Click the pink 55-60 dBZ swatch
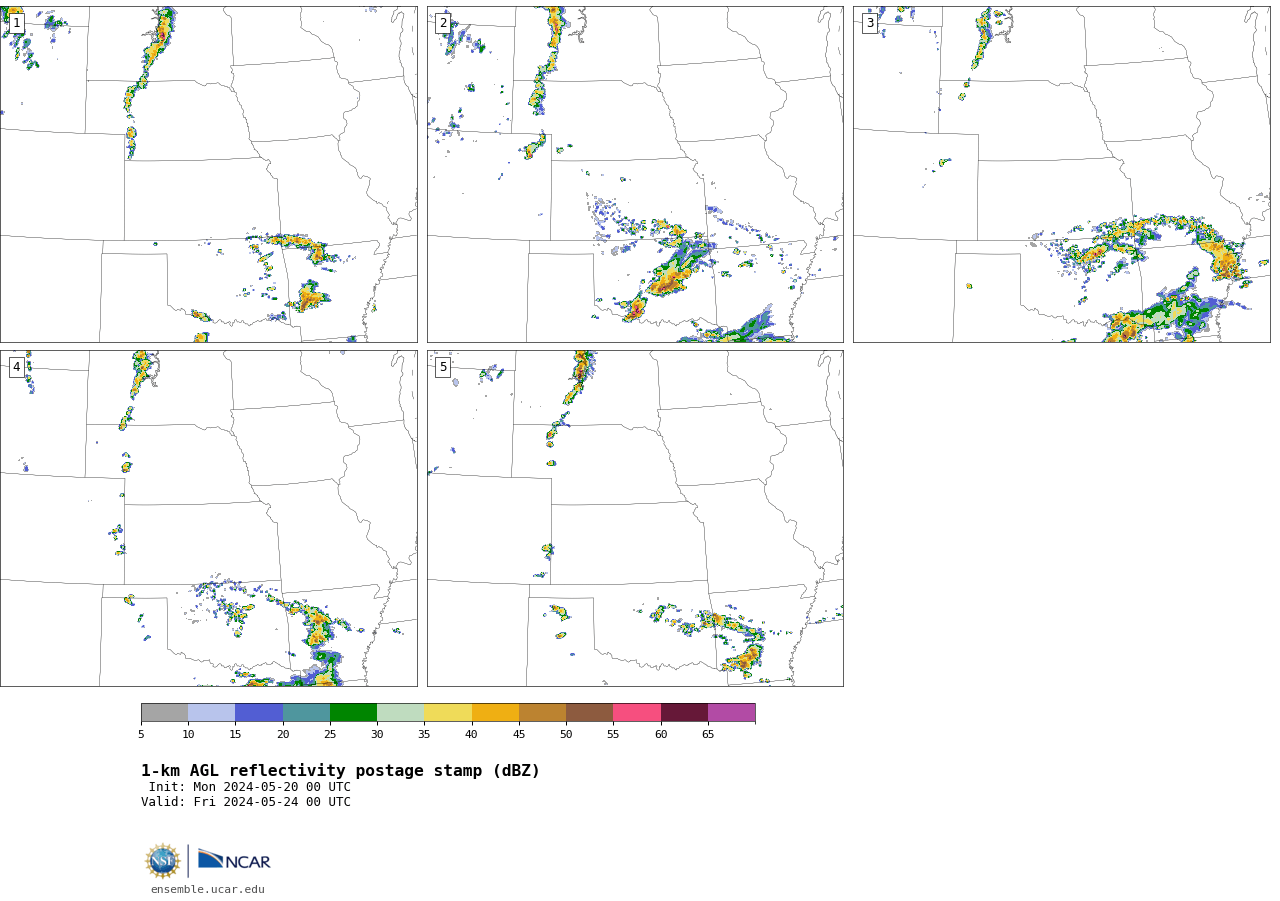1280x901 pixels. 637,713
